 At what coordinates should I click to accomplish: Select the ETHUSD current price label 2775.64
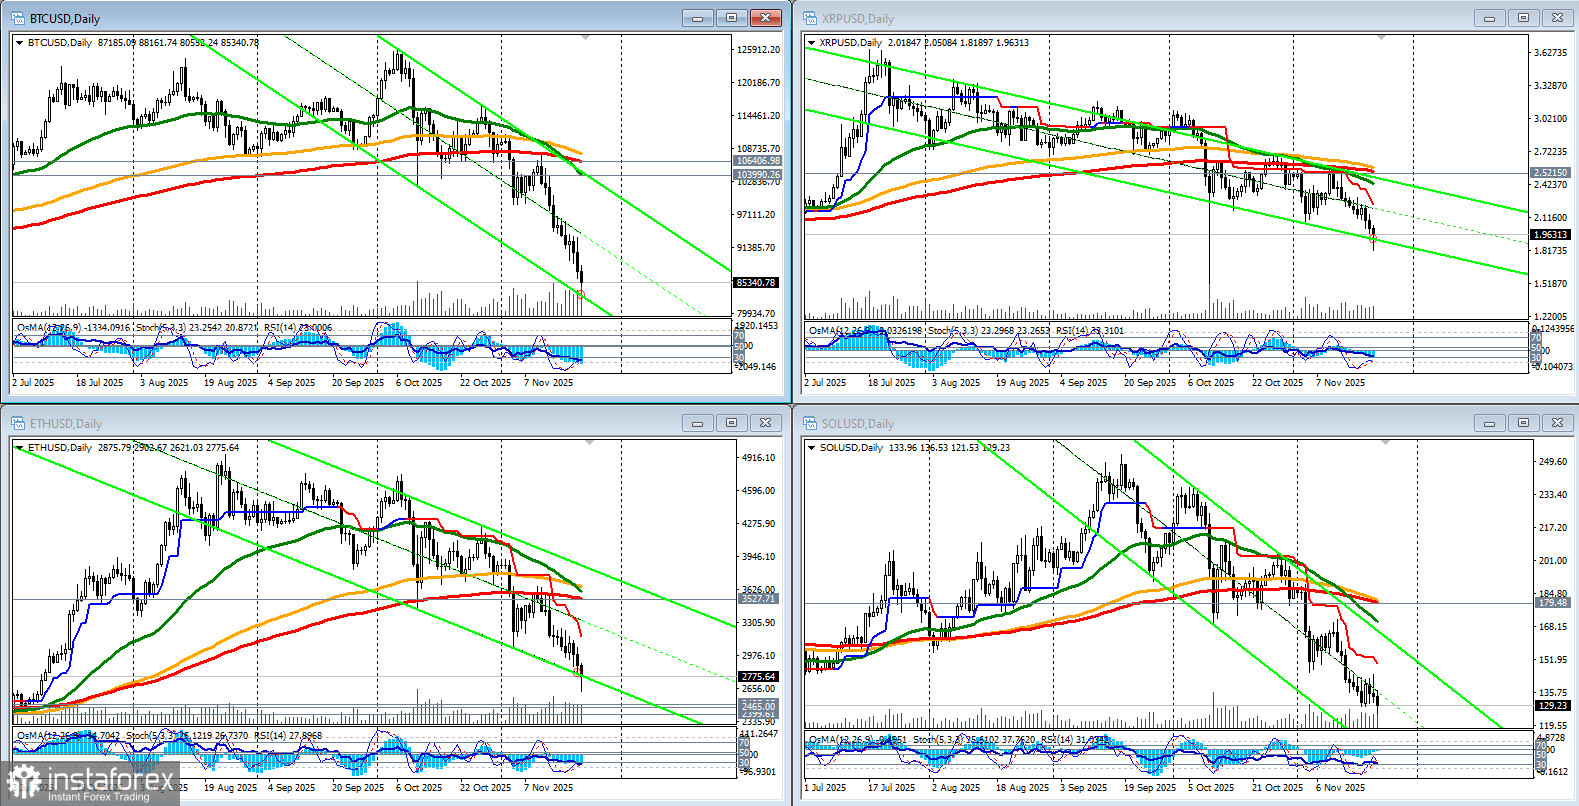point(759,677)
